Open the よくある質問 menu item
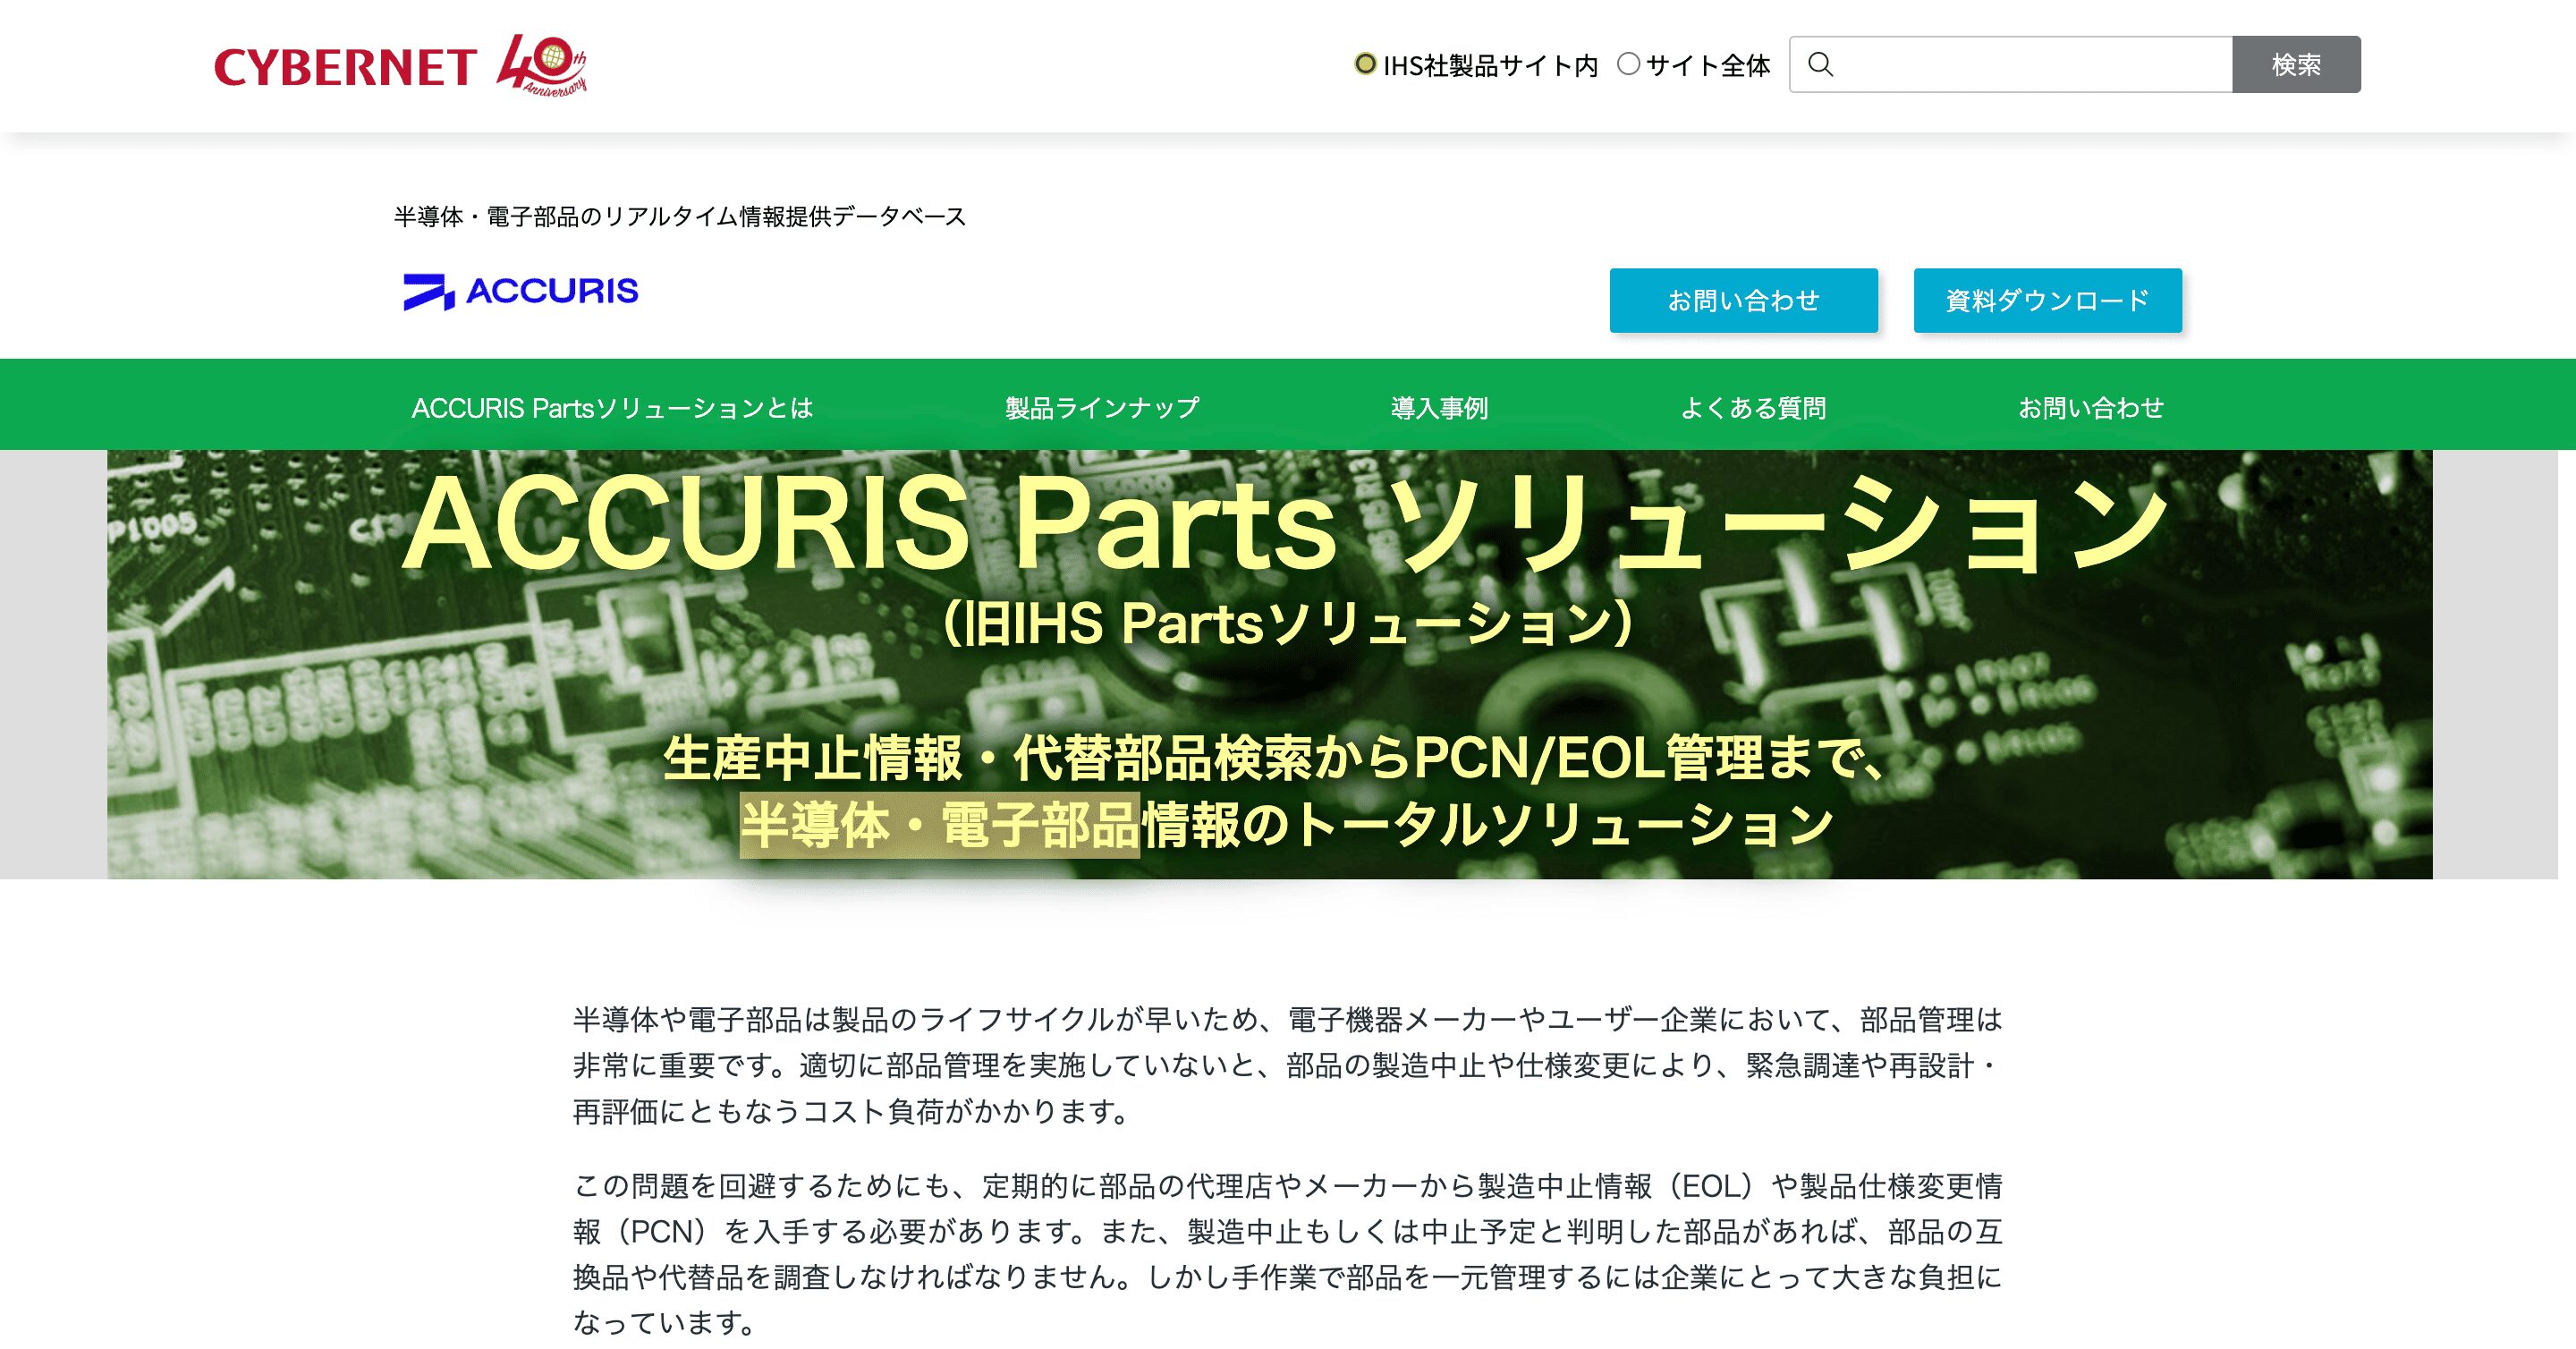 click(x=1754, y=408)
